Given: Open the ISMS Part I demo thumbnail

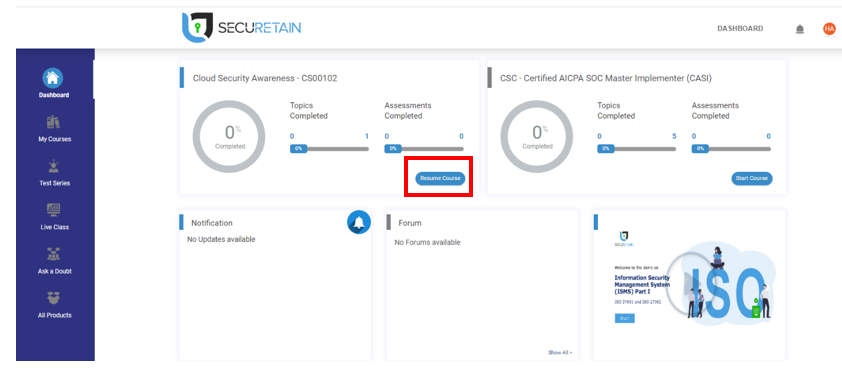Looking at the screenshot, I should [689, 285].
